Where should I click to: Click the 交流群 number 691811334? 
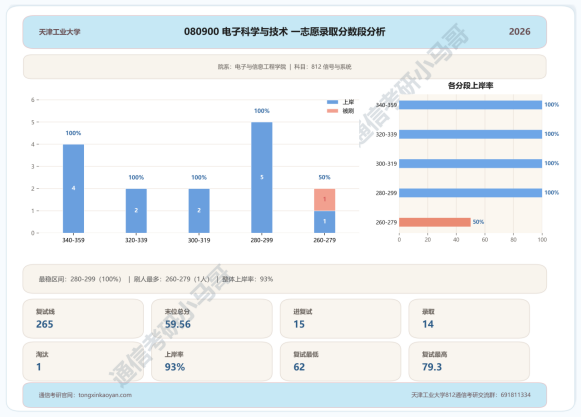point(515,395)
